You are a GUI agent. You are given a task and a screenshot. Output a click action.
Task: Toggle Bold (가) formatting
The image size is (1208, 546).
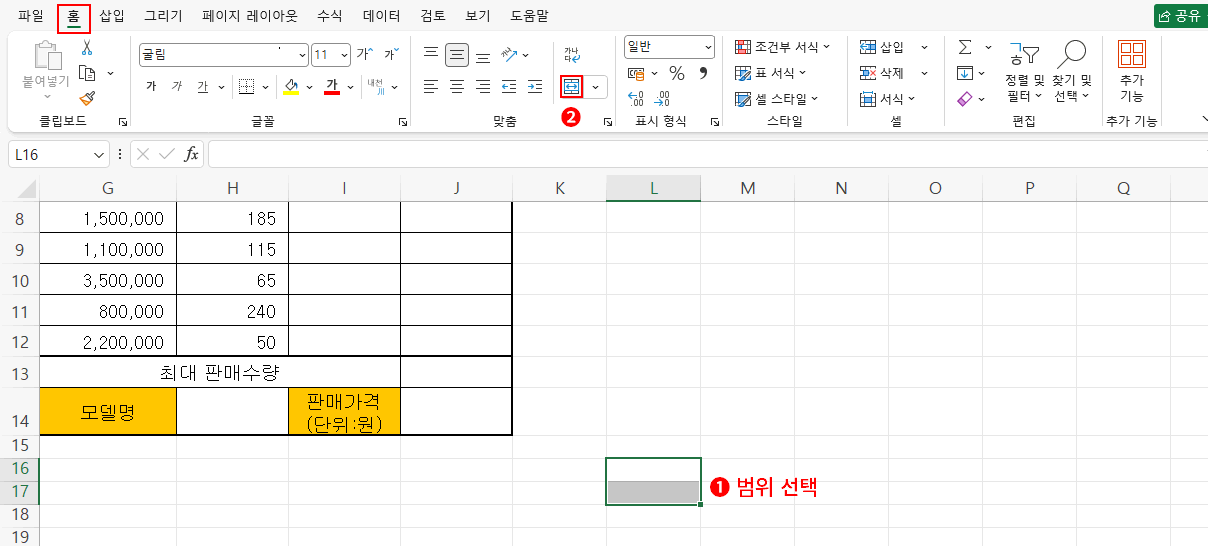point(151,87)
